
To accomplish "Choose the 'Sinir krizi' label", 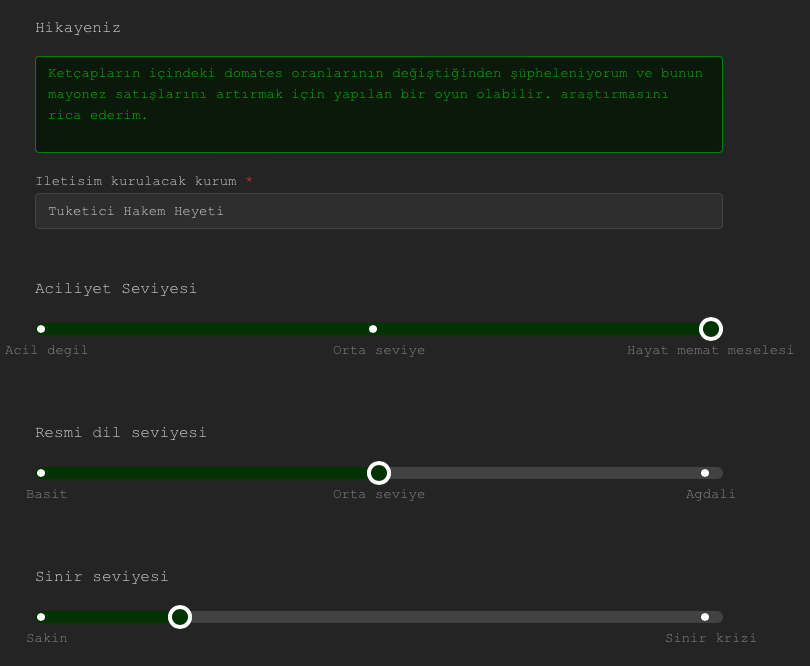I will click(x=710, y=638).
